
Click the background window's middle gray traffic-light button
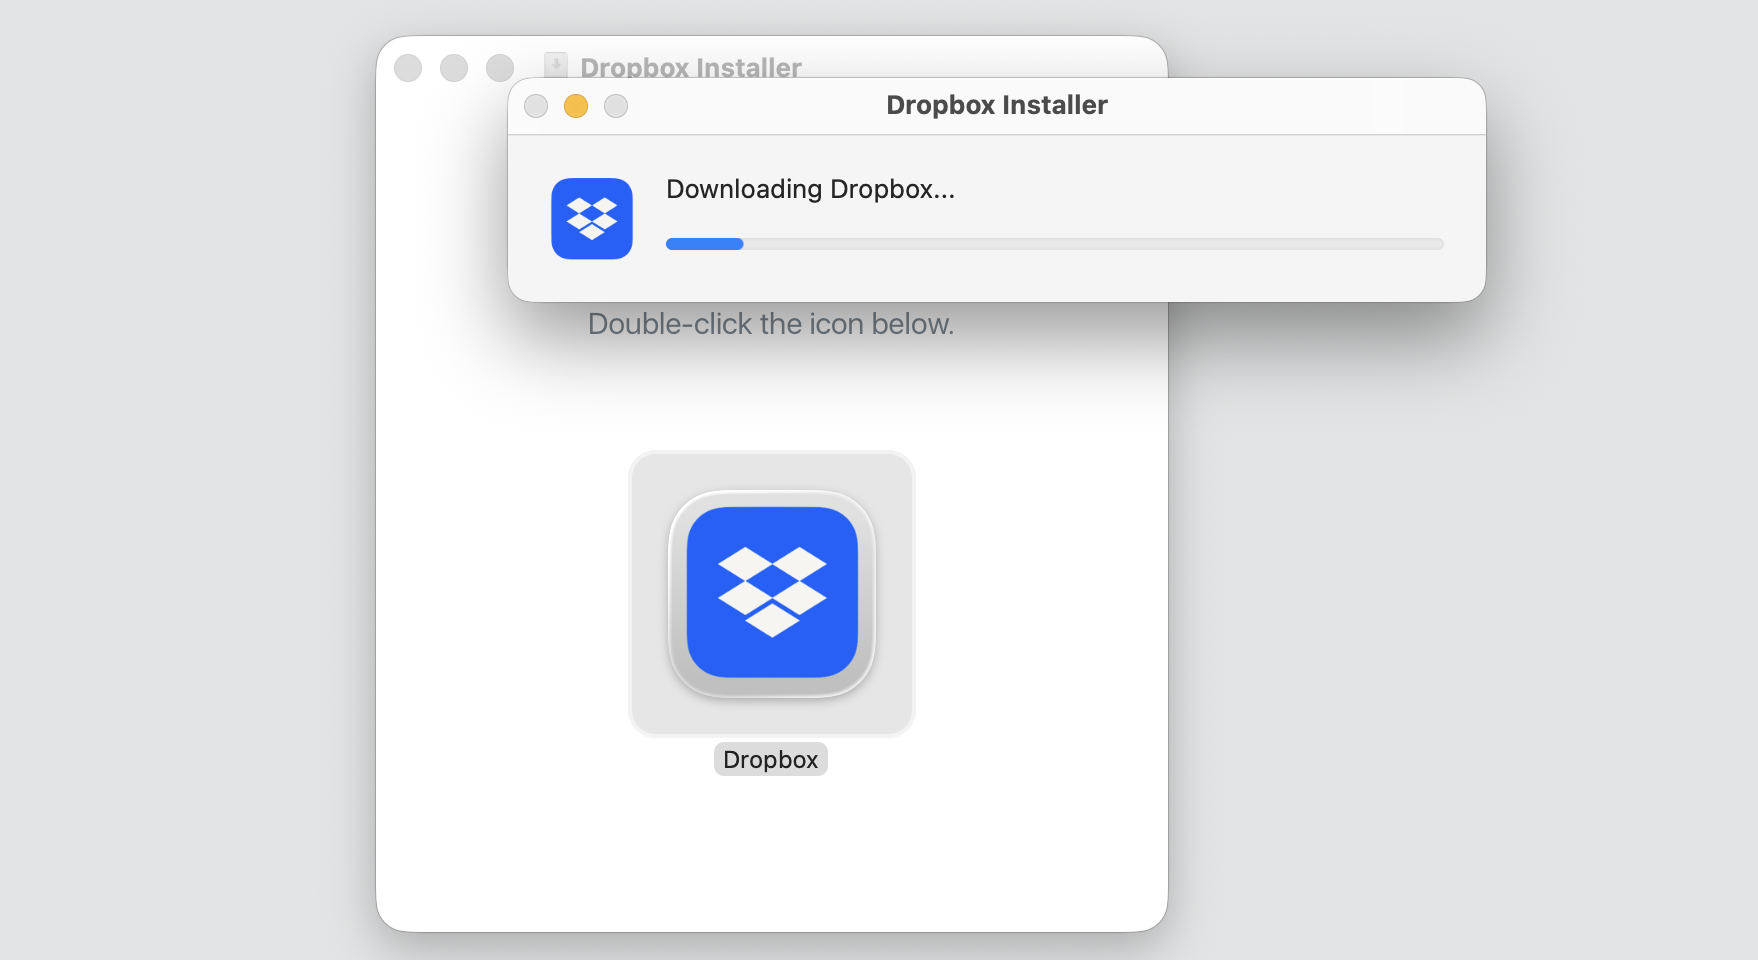point(454,68)
